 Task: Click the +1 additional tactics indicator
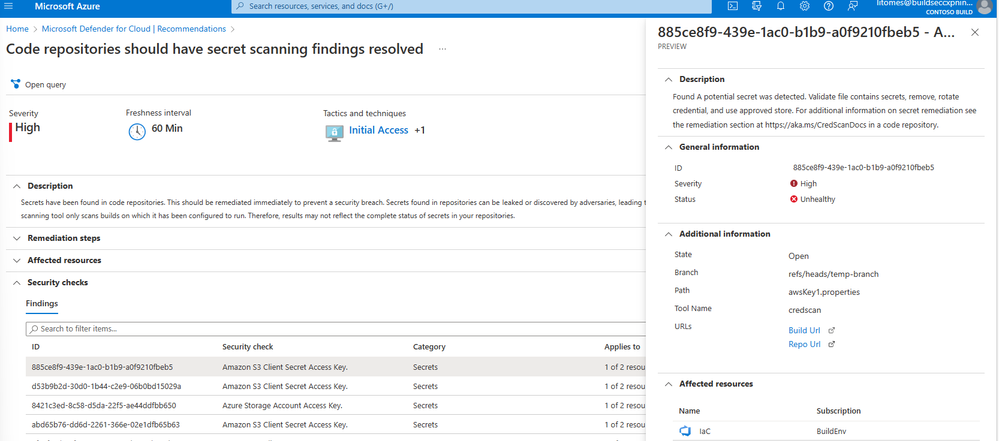[x=420, y=131]
